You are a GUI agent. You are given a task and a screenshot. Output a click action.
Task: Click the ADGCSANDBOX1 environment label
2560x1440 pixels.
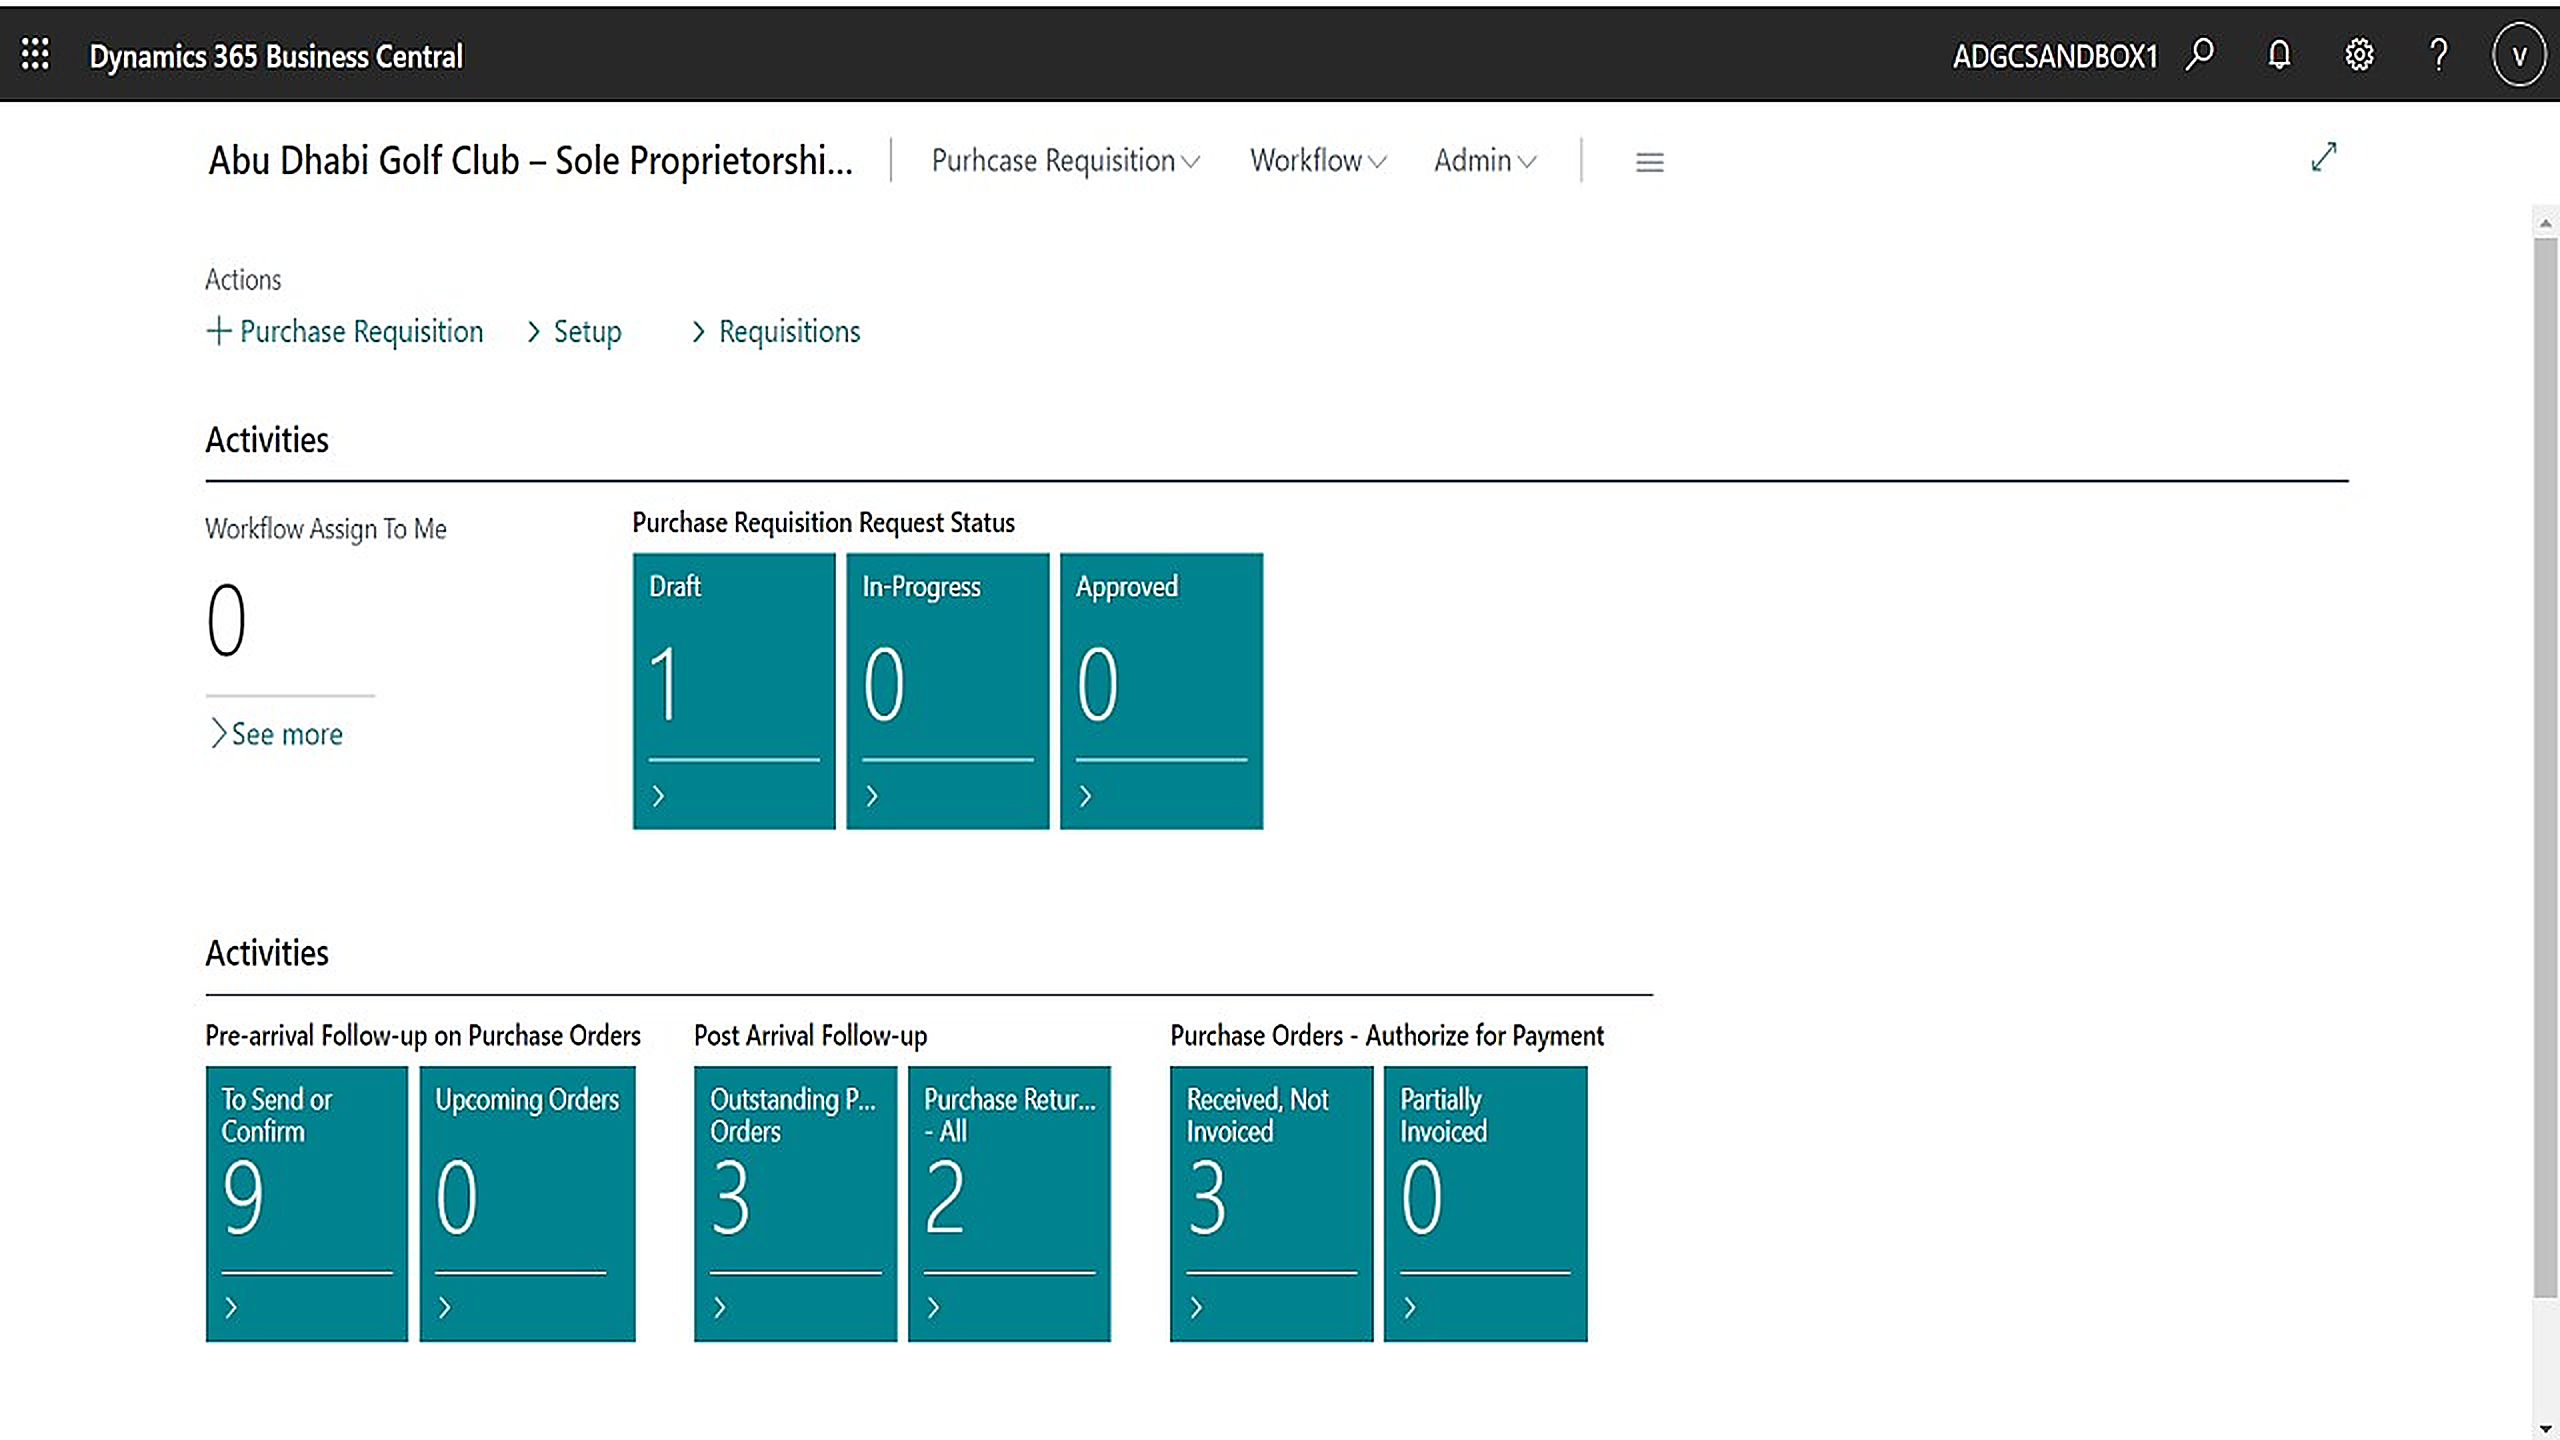coord(2055,56)
